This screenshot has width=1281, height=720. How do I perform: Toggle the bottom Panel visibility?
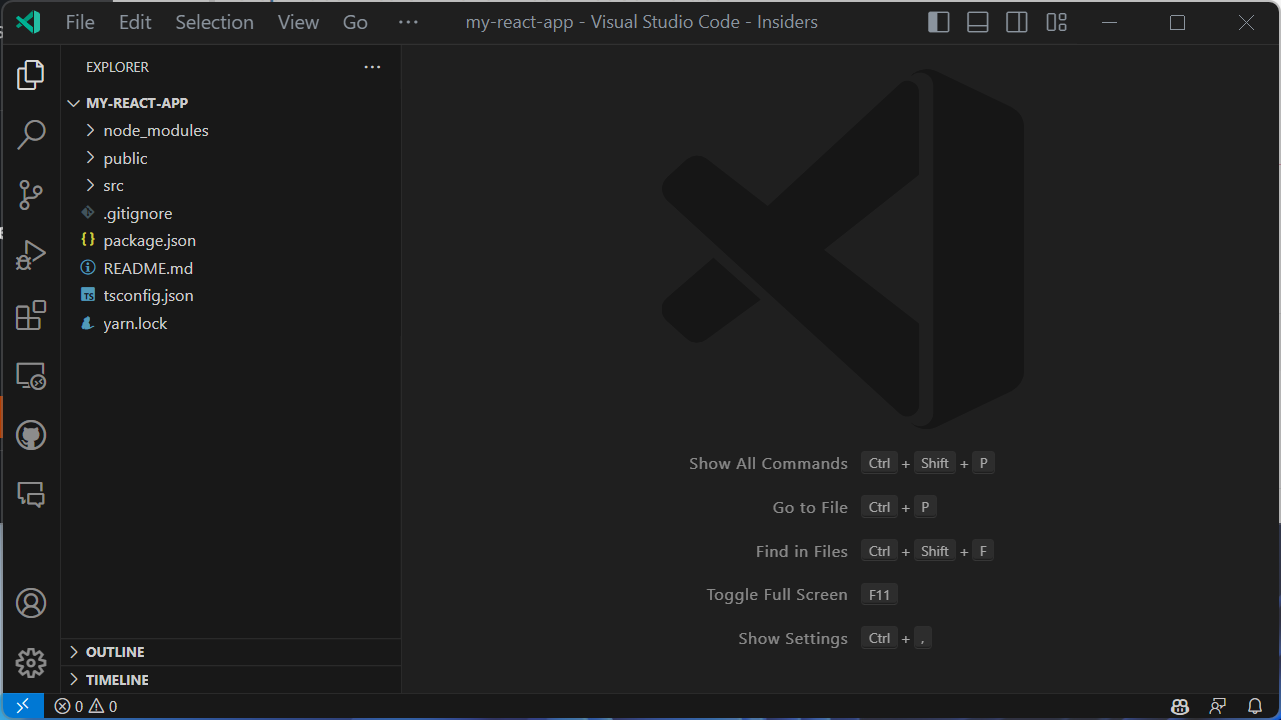pos(977,22)
